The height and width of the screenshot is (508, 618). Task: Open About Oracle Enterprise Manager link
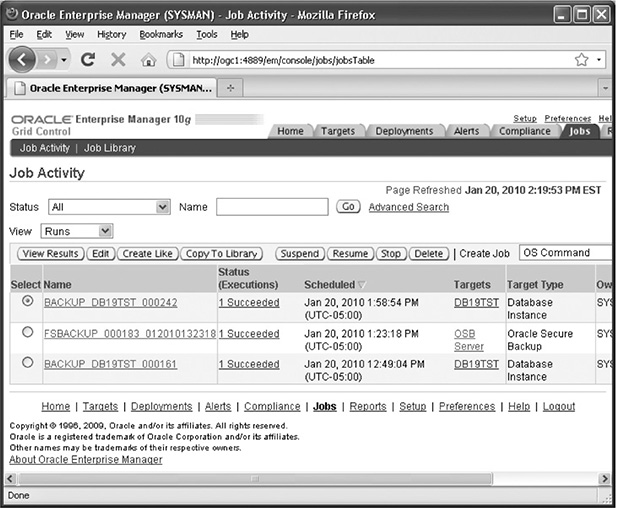[86, 459]
